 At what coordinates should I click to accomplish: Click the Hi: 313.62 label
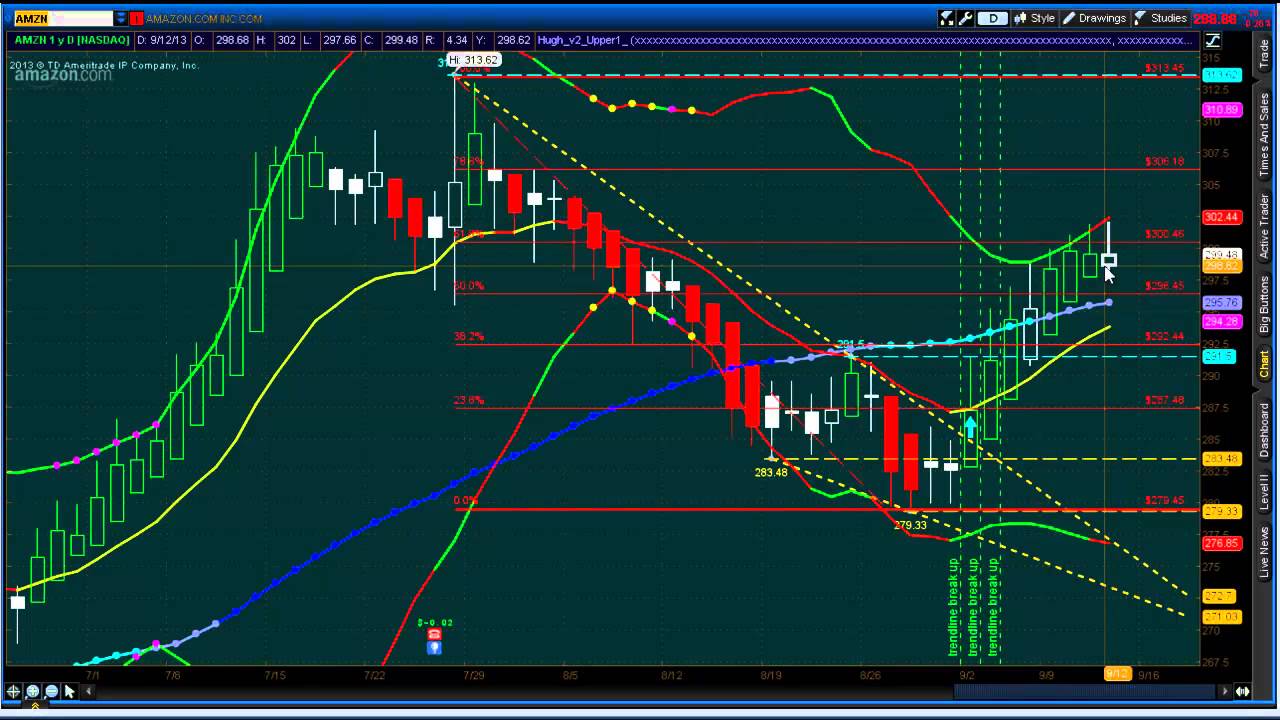(475, 60)
